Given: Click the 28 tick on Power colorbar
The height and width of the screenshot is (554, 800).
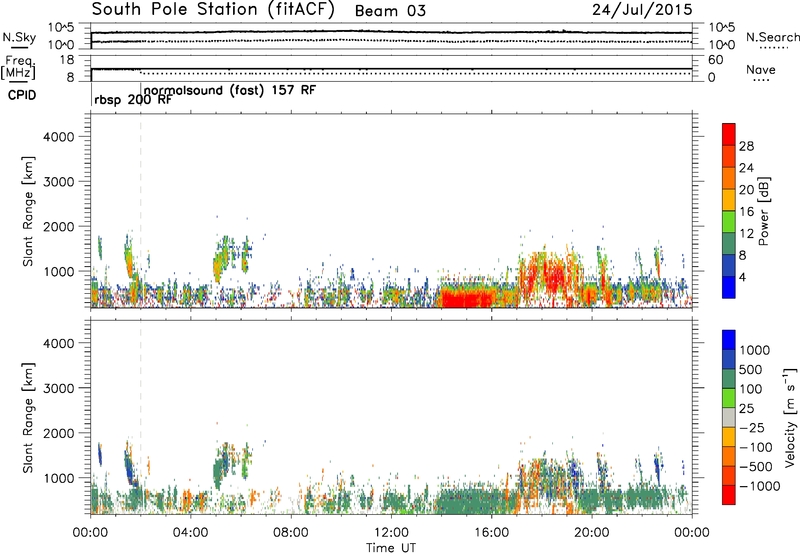Looking at the screenshot, I should point(746,146).
